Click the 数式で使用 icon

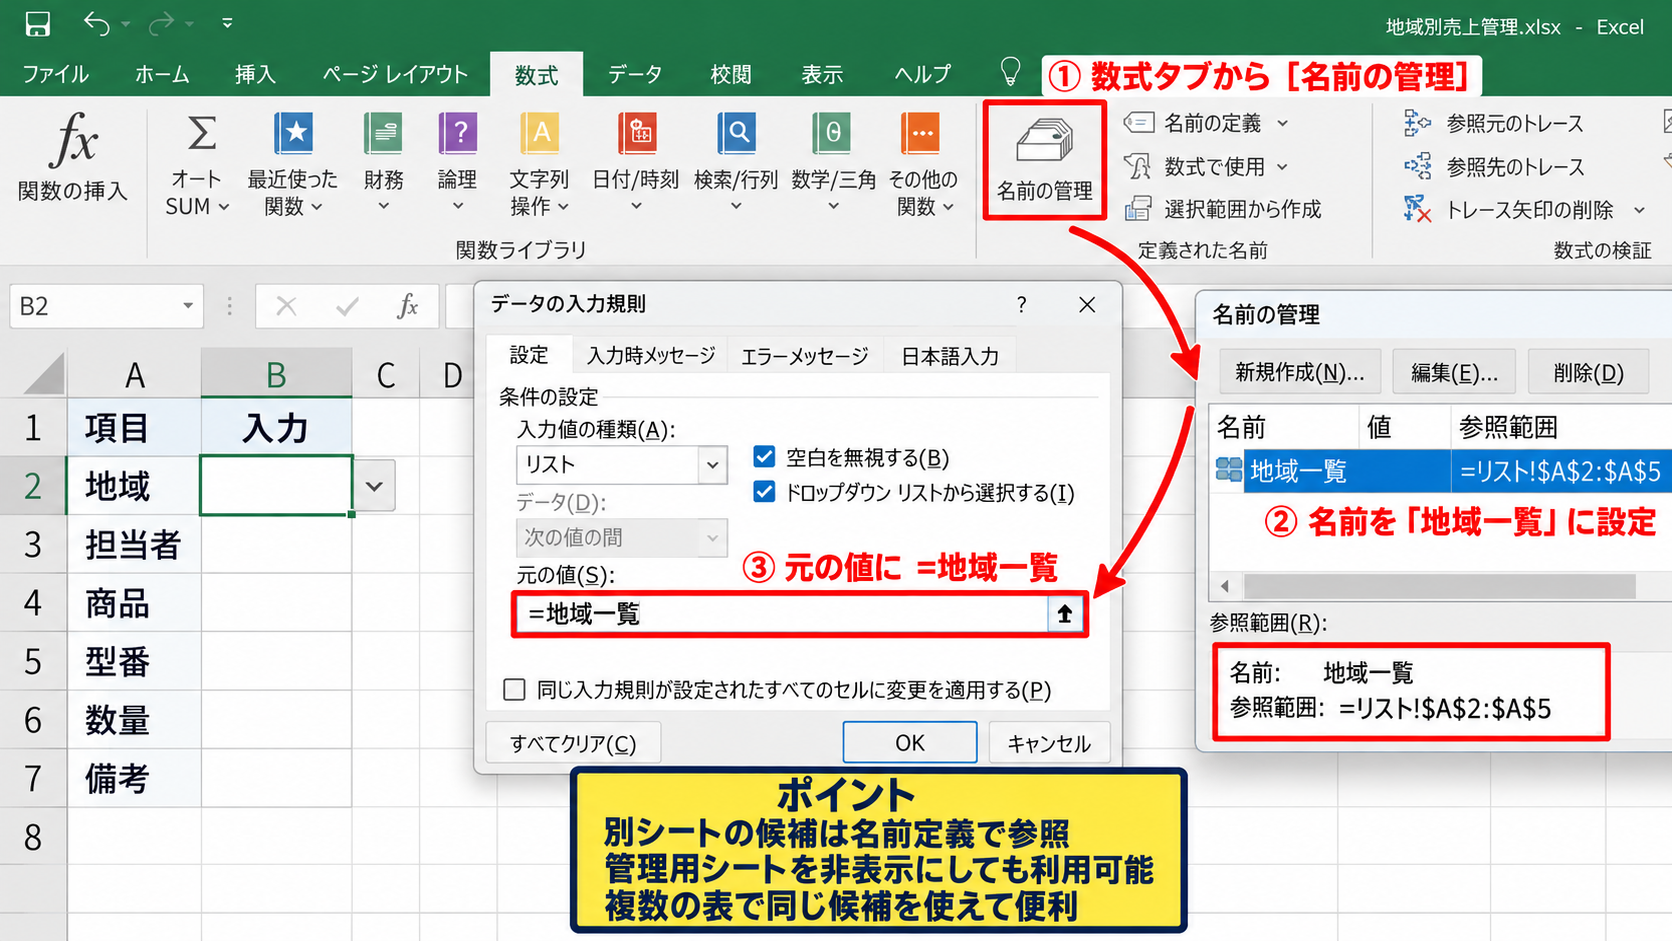pyautogui.click(x=1138, y=166)
